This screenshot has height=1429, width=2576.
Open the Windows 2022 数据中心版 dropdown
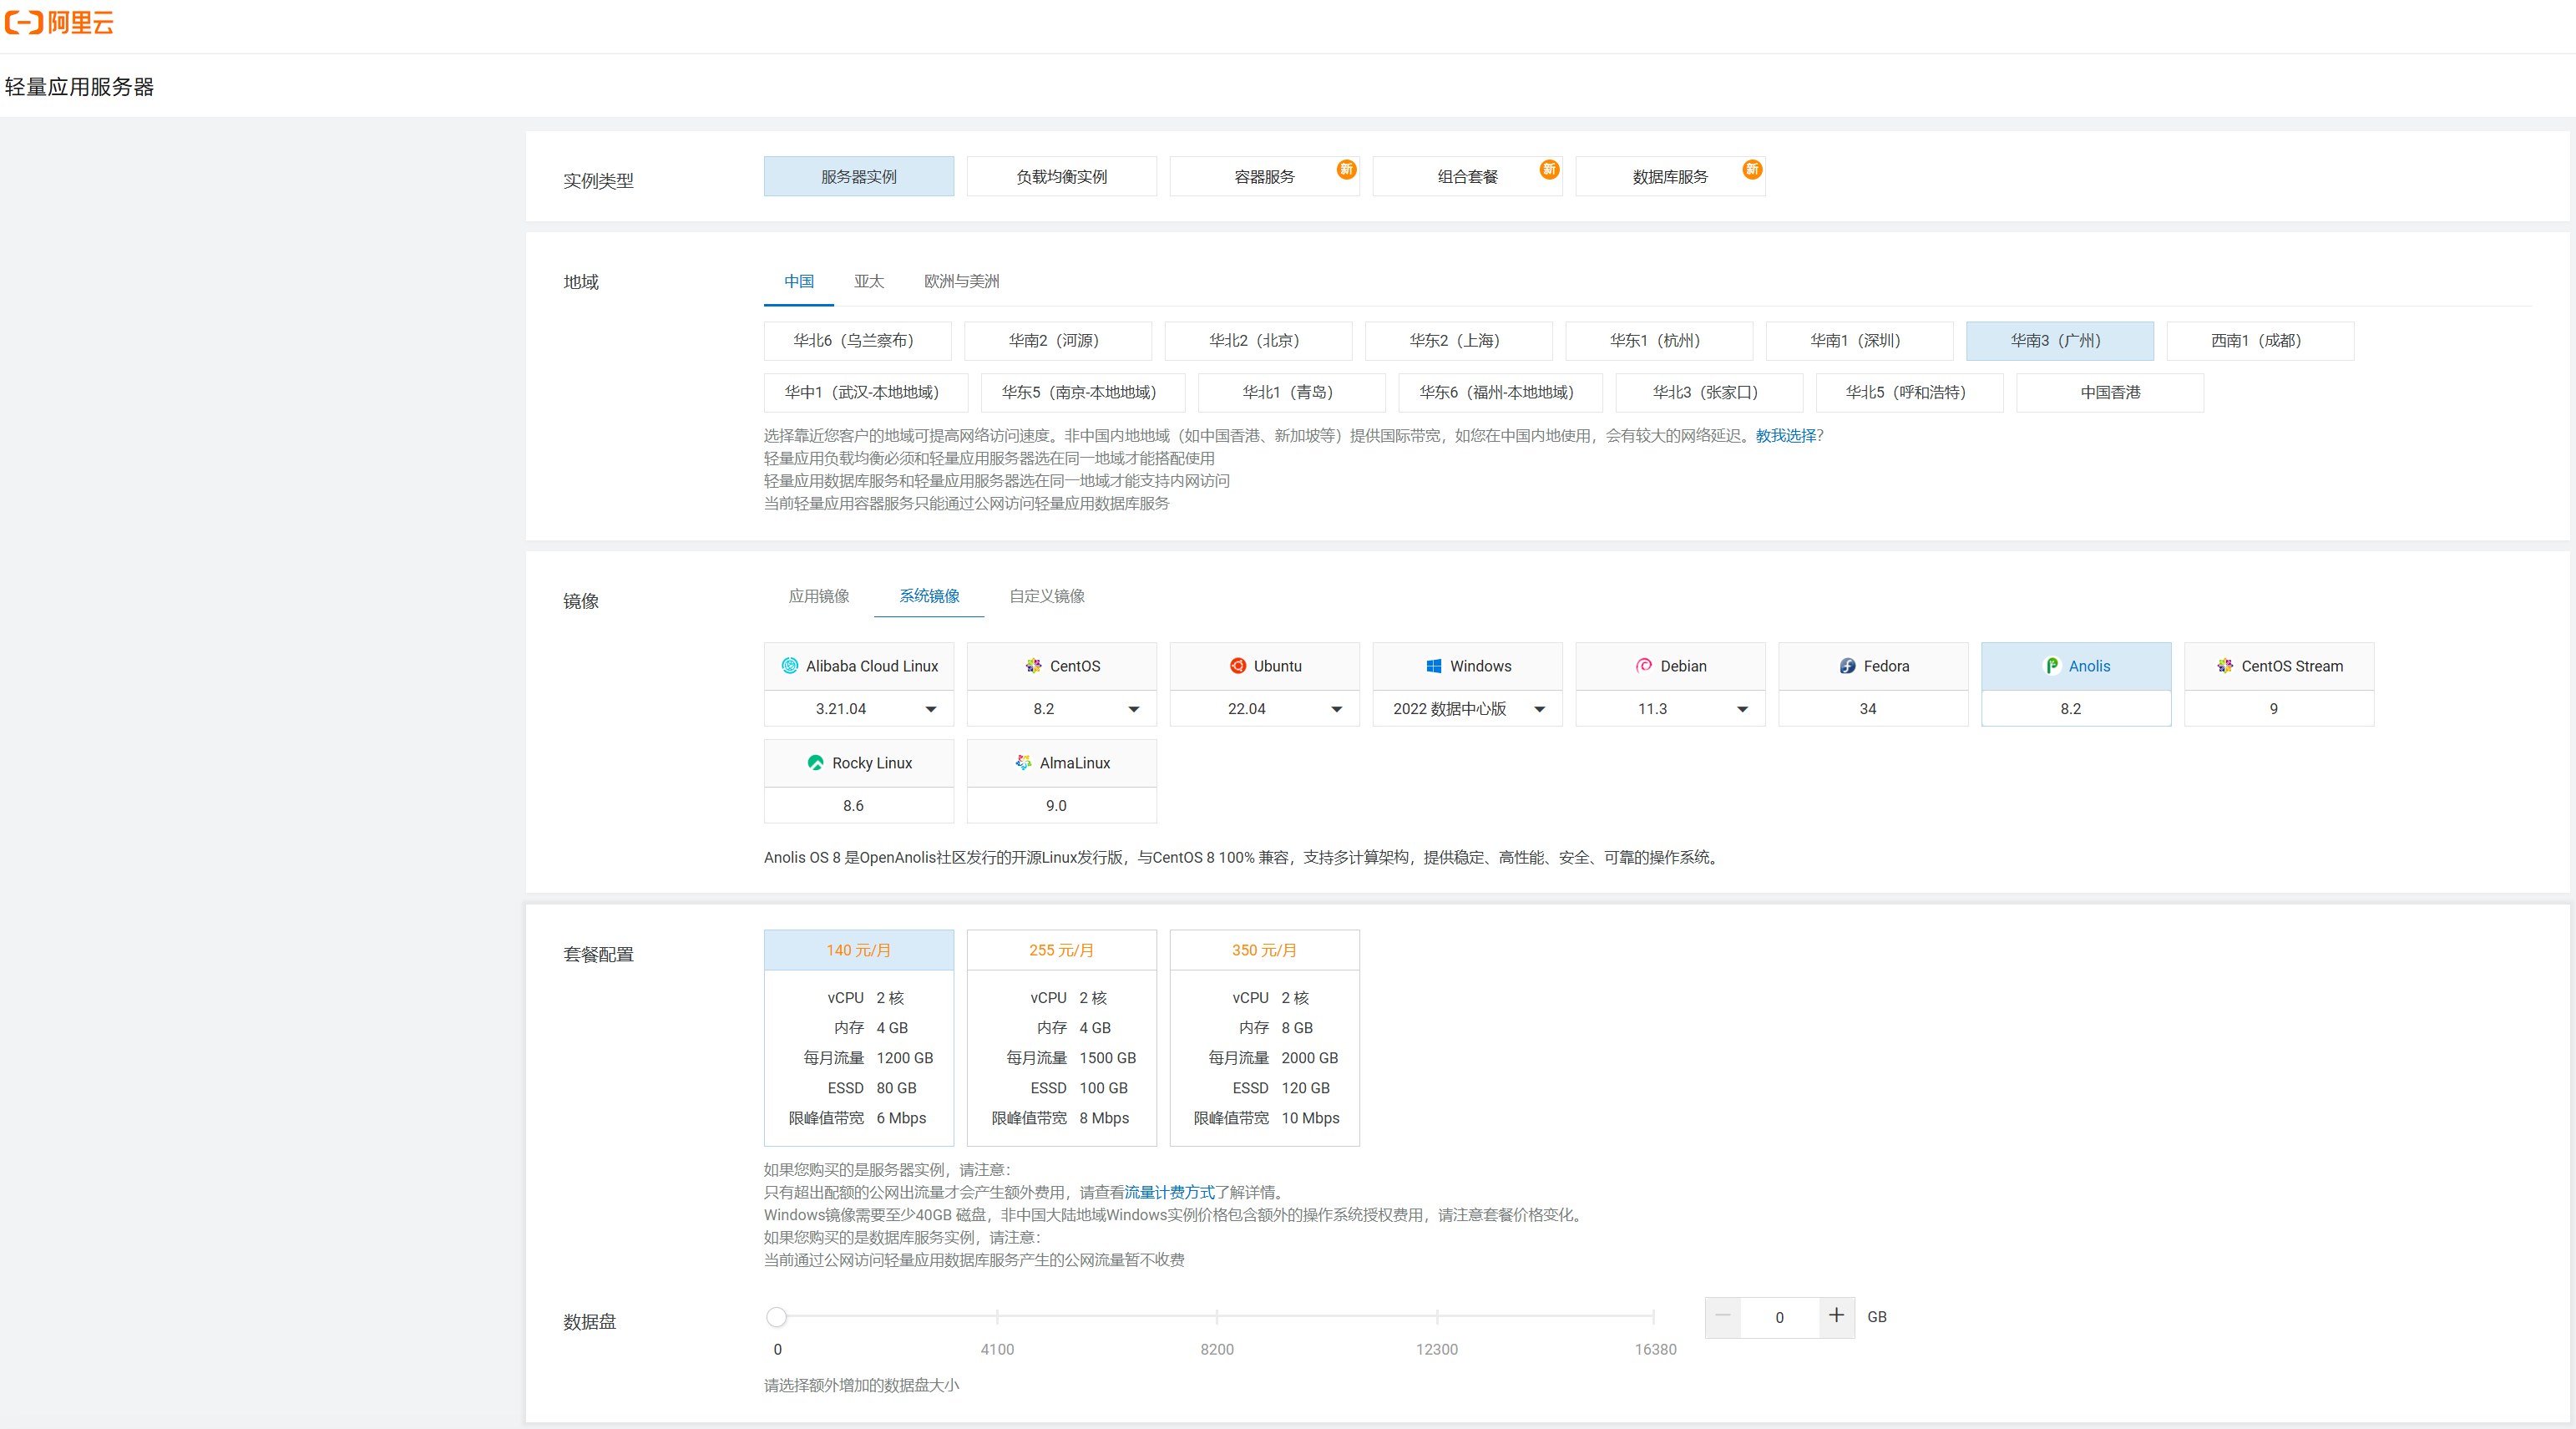[x=1539, y=709]
